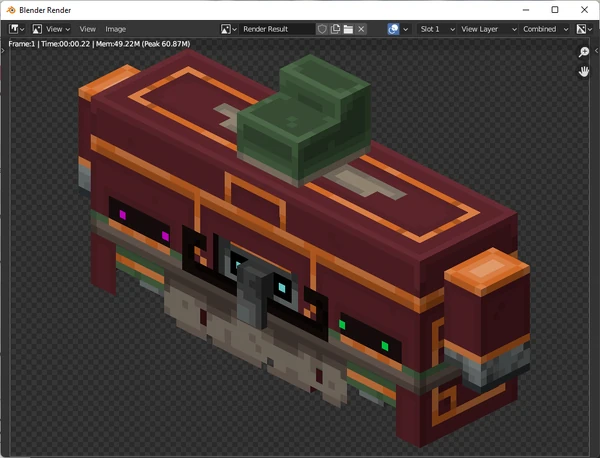The image size is (600, 458).
Task: Expand the toolbar arrow on left edge
Action: click(x=3, y=51)
